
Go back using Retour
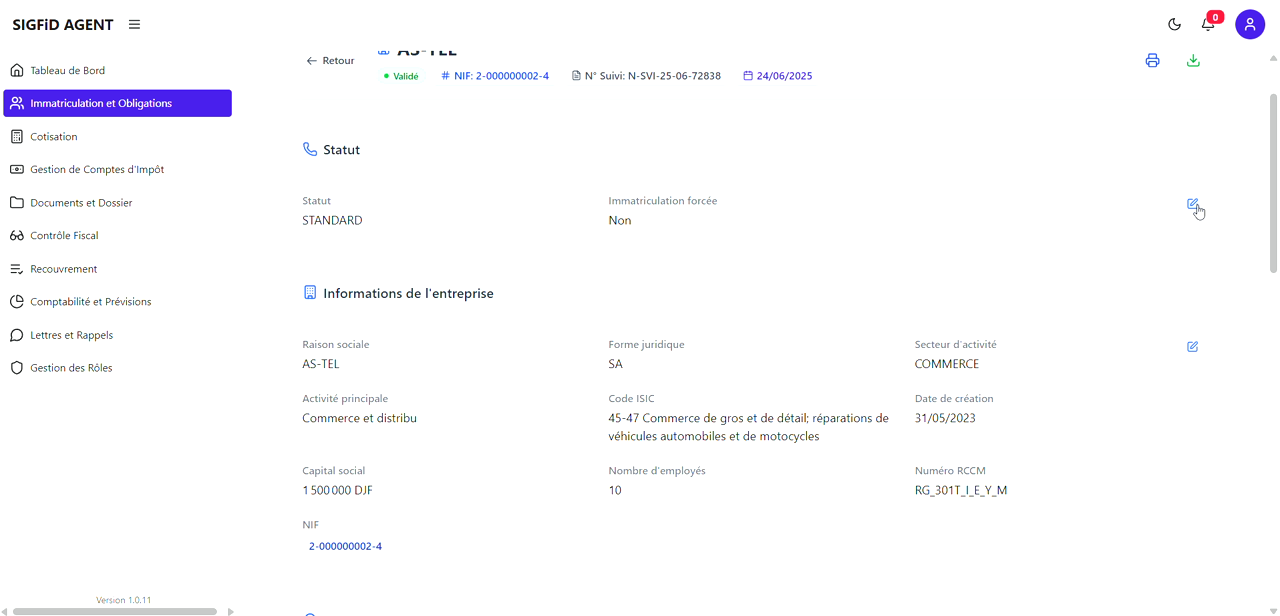pyautogui.click(x=330, y=61)
